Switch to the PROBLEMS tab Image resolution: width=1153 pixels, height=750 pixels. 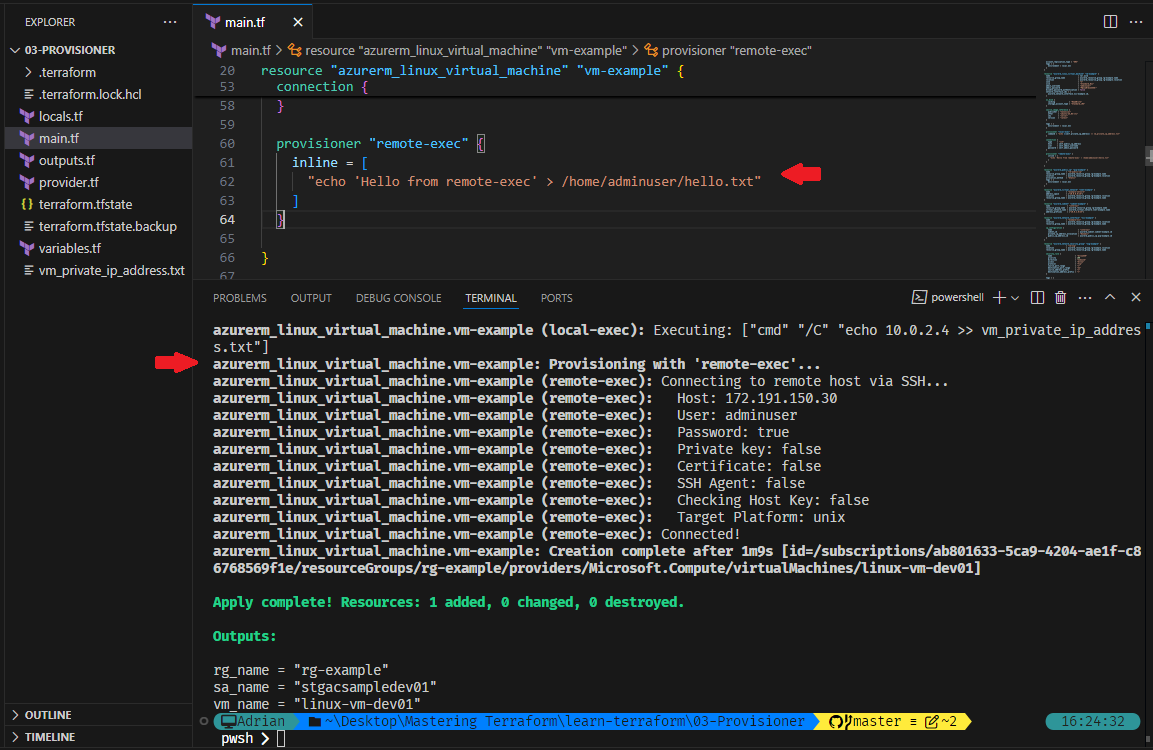click(240, 298)
